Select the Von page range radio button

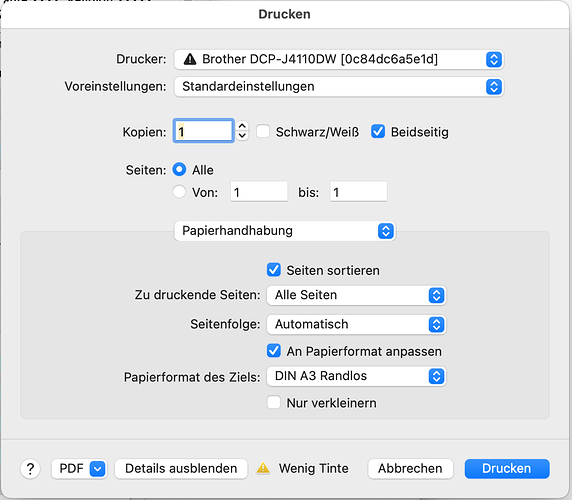click(x=179, y=192)
